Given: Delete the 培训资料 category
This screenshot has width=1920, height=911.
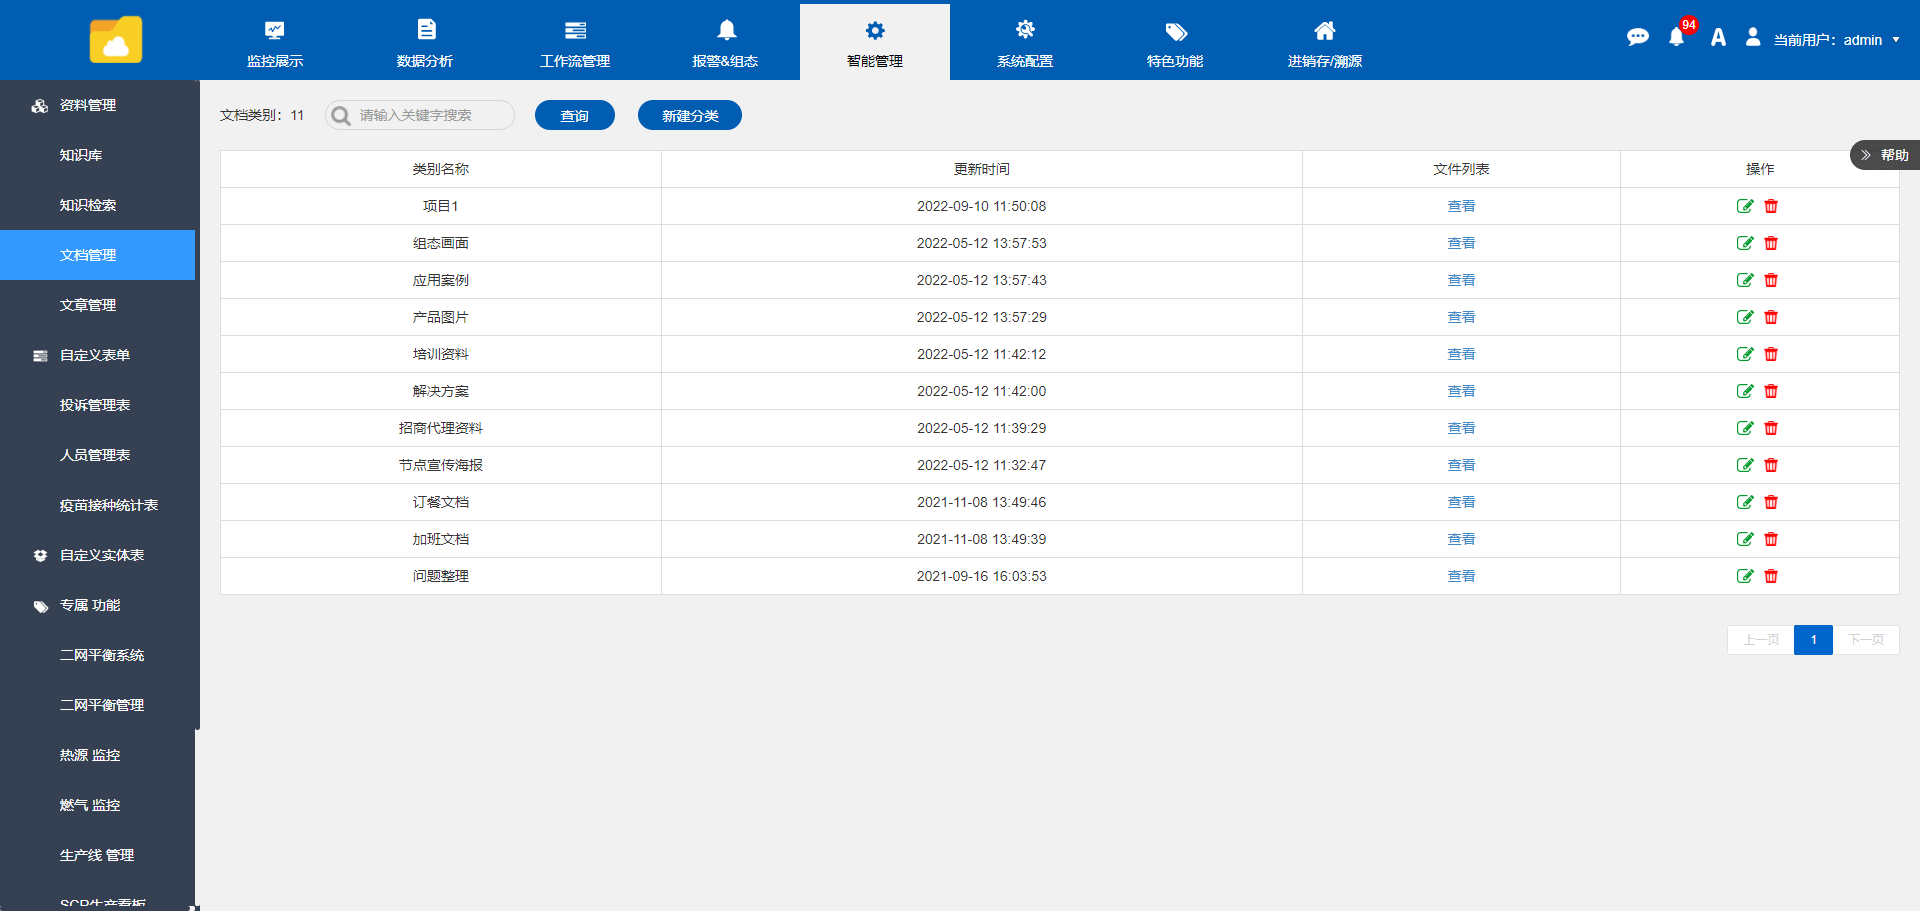Looking at the screenshot, I should (1771, 354).
